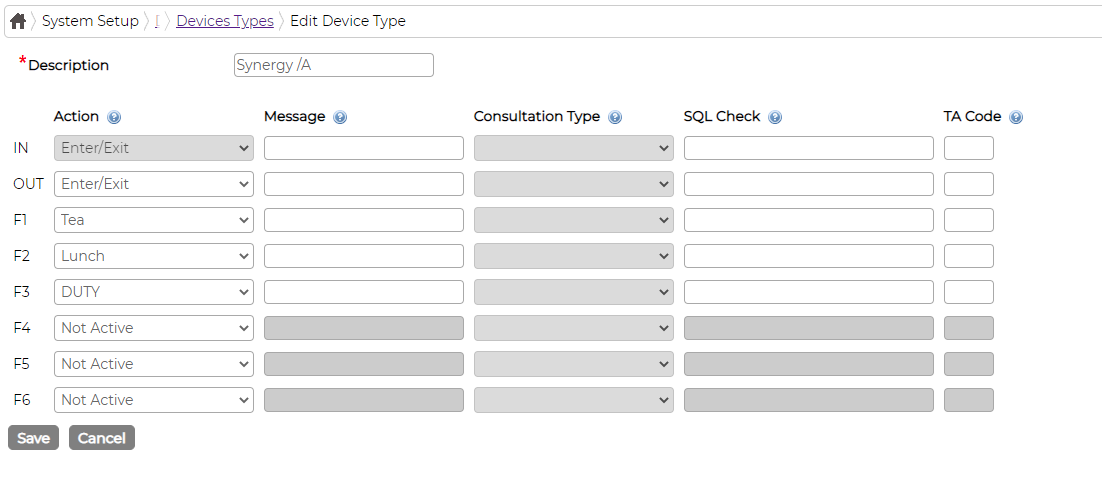Click the F1 row SQL Check field
The width and height of the screenshot is (1102, 485).
pyautogui.click(x=809, y=220)
